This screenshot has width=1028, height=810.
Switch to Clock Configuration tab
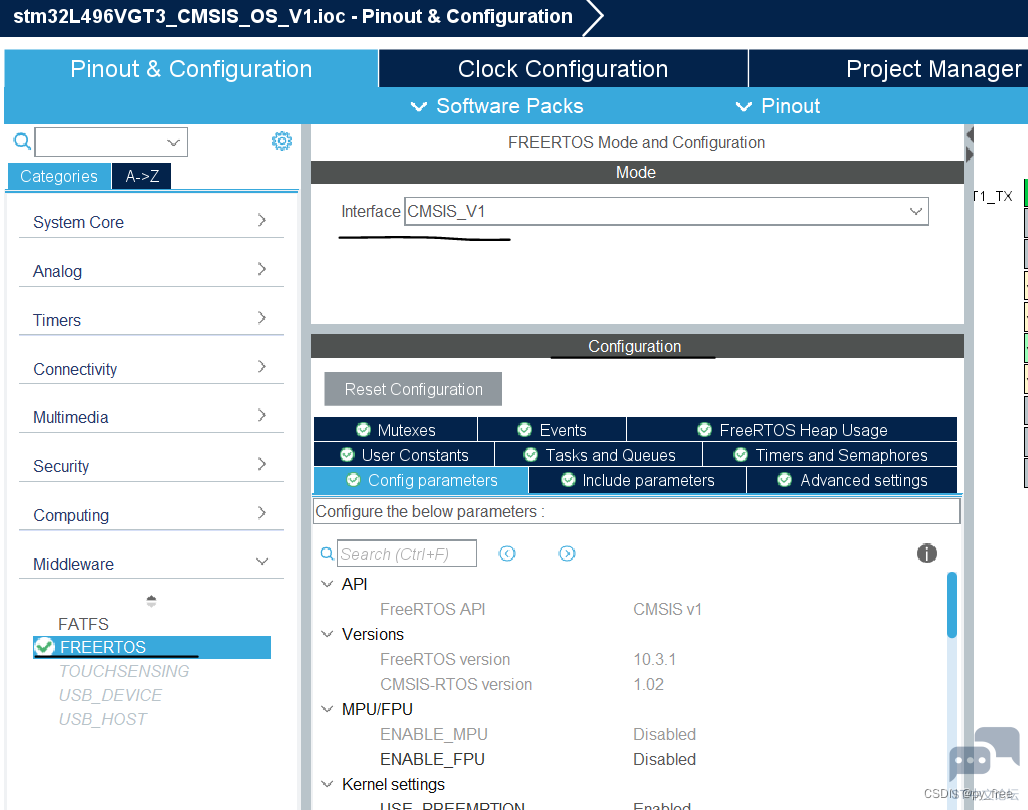(563, 68)
